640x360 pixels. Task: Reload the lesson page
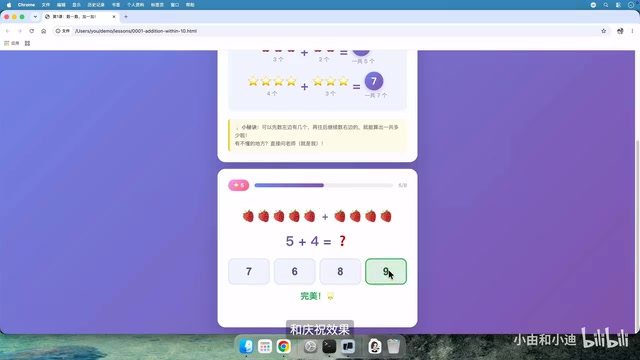[31, 31]
